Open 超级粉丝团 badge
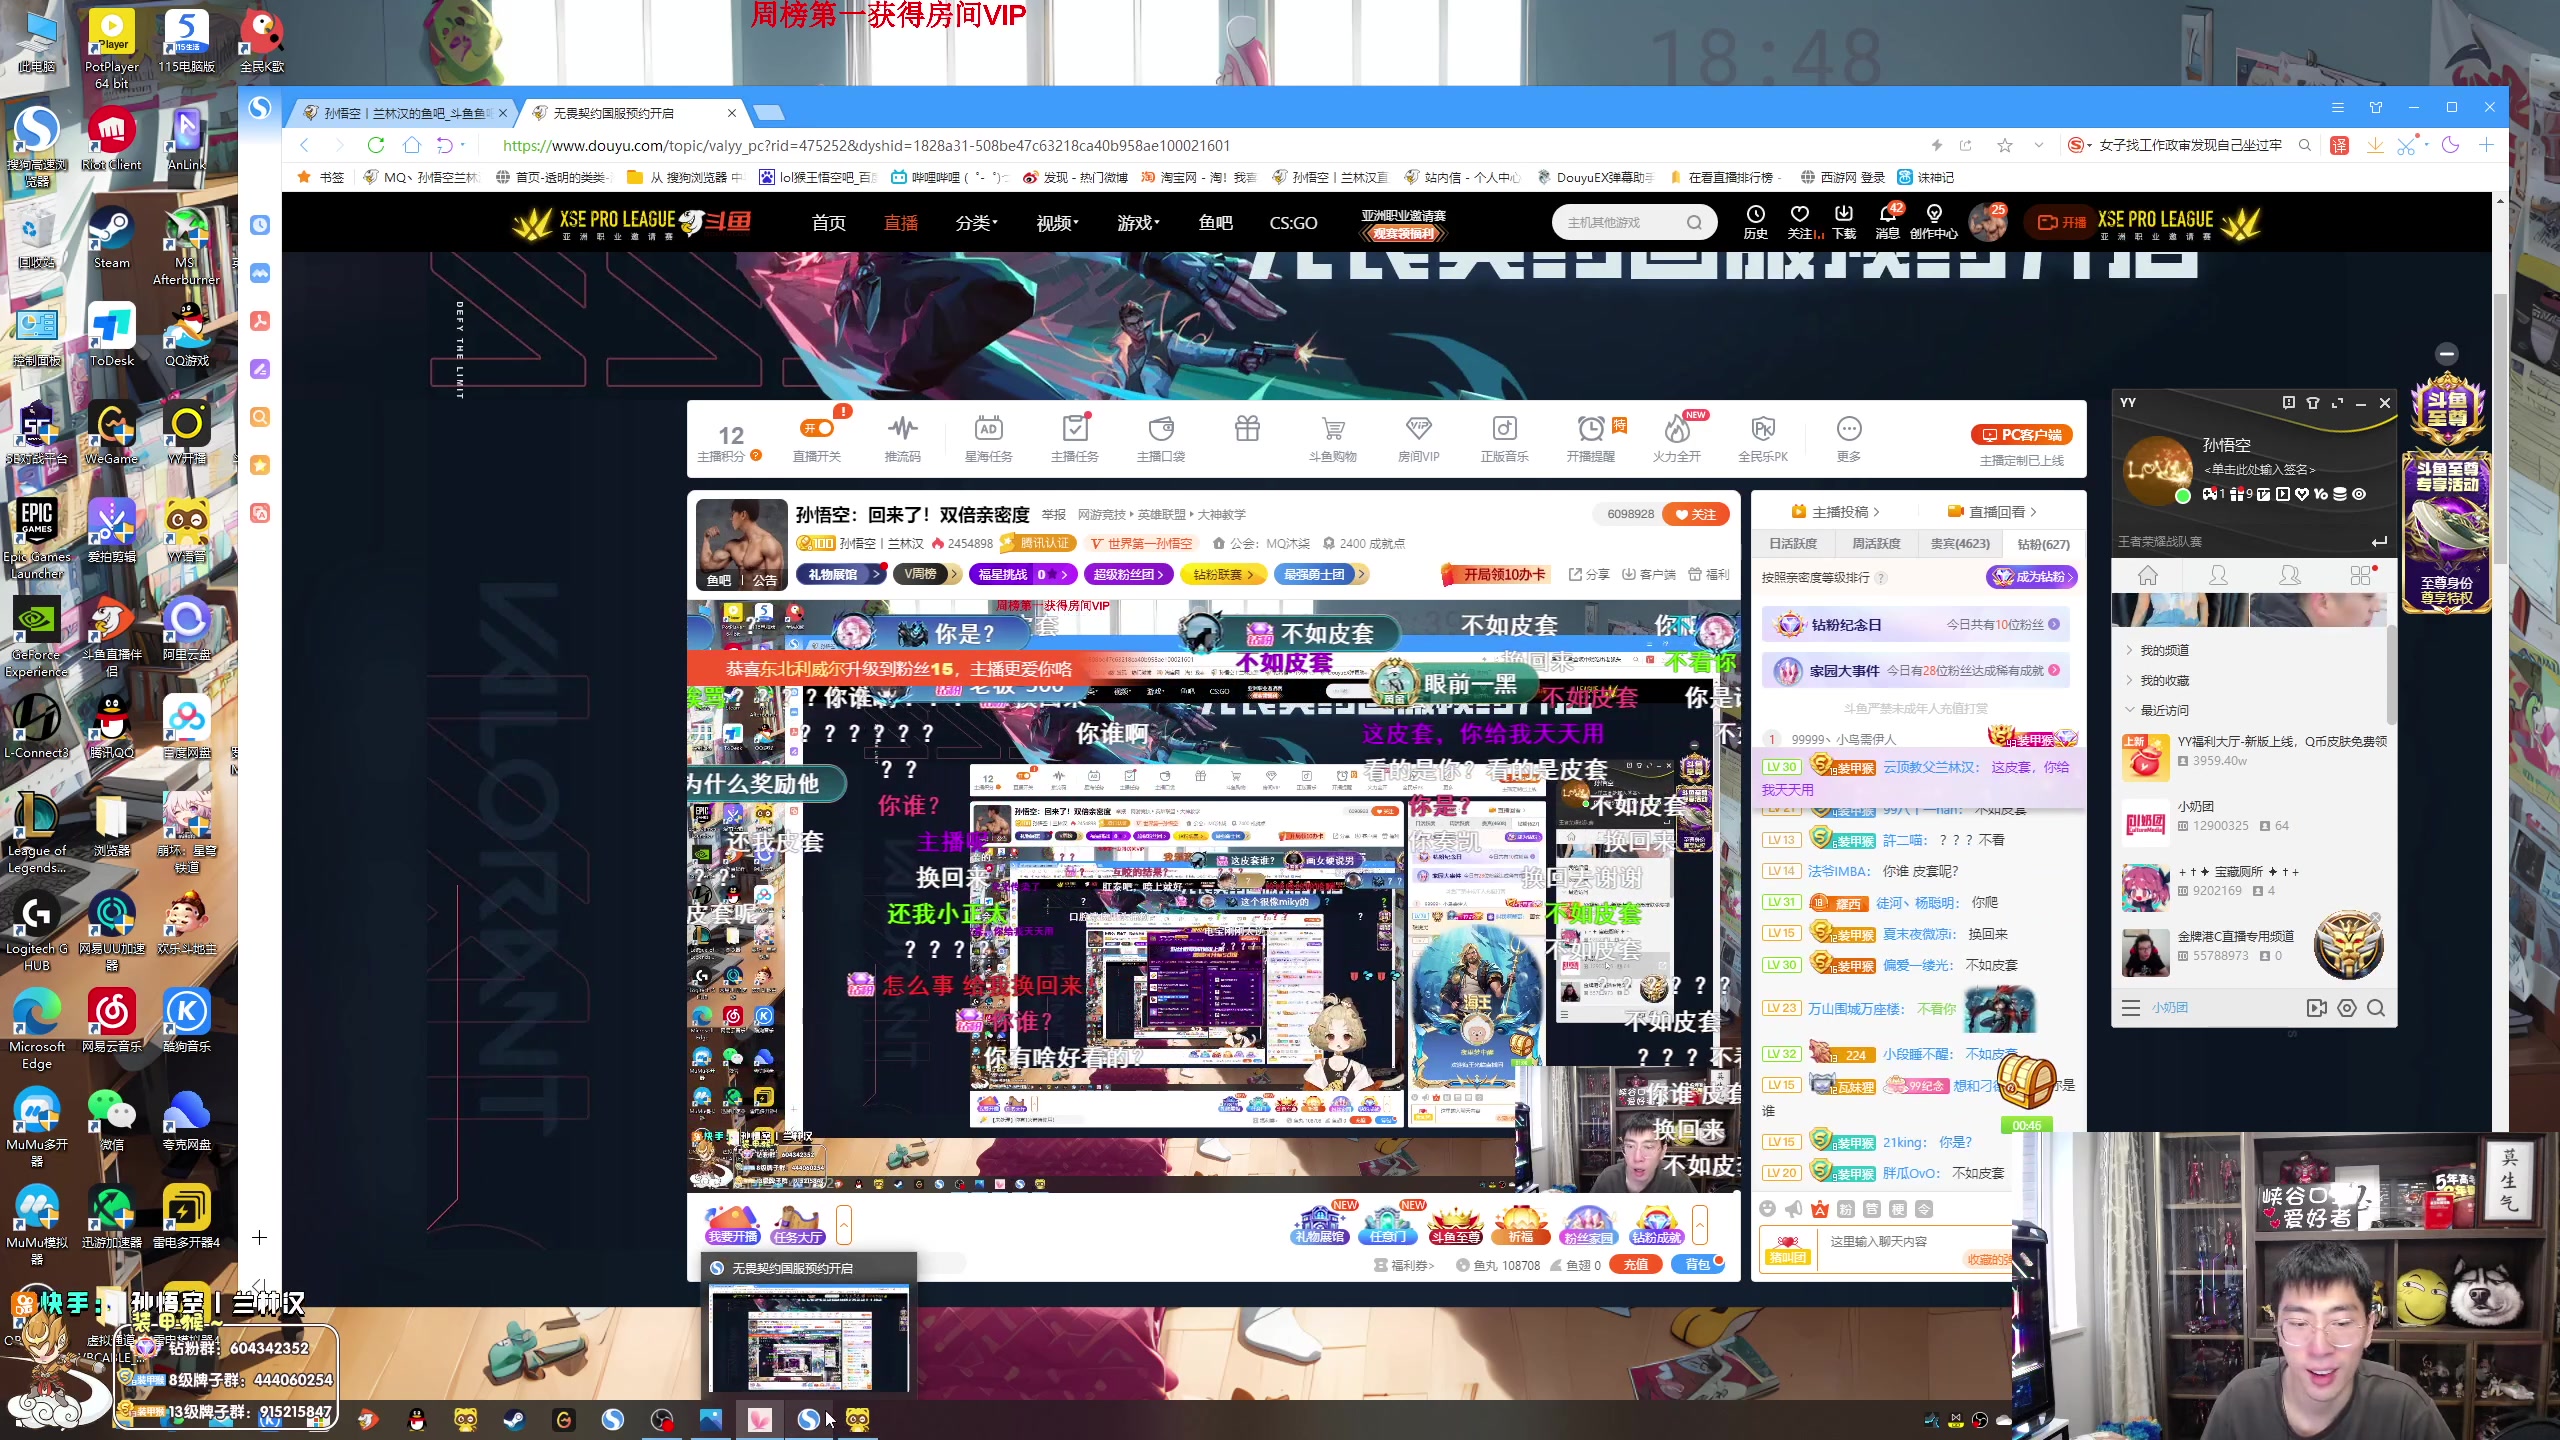Image resolution: width=2560 pixels, height=1440 pixels. coord(1129,574)
